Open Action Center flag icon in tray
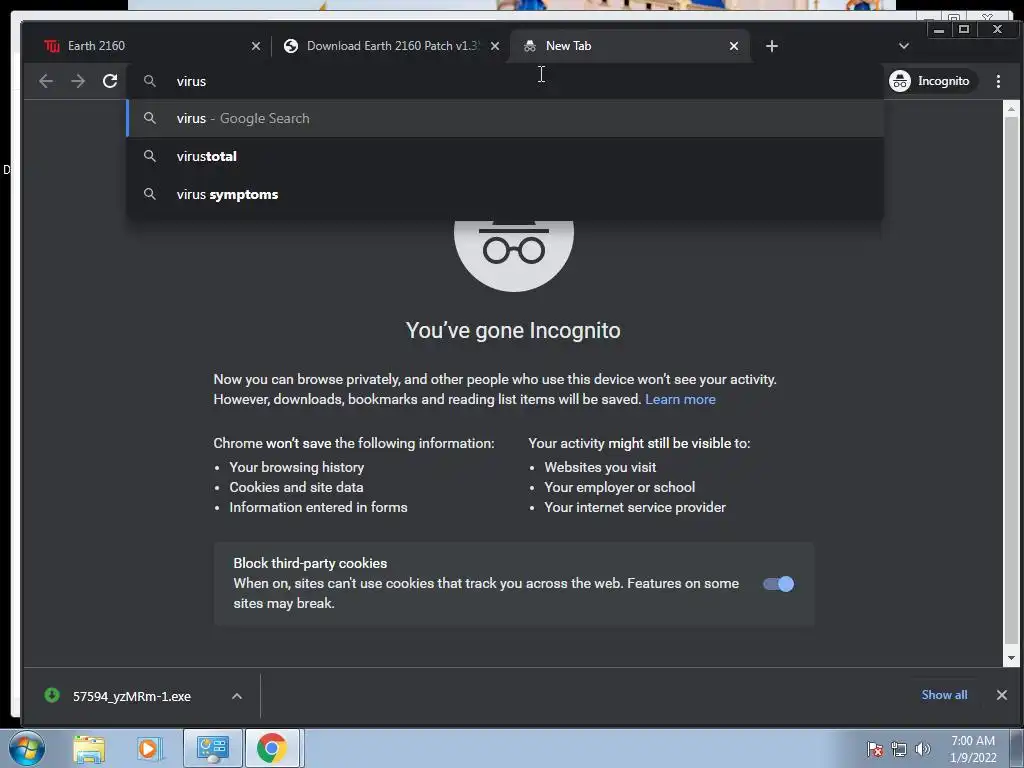The height and width of the screenshot is (768, 1024). tap(874, 749)
